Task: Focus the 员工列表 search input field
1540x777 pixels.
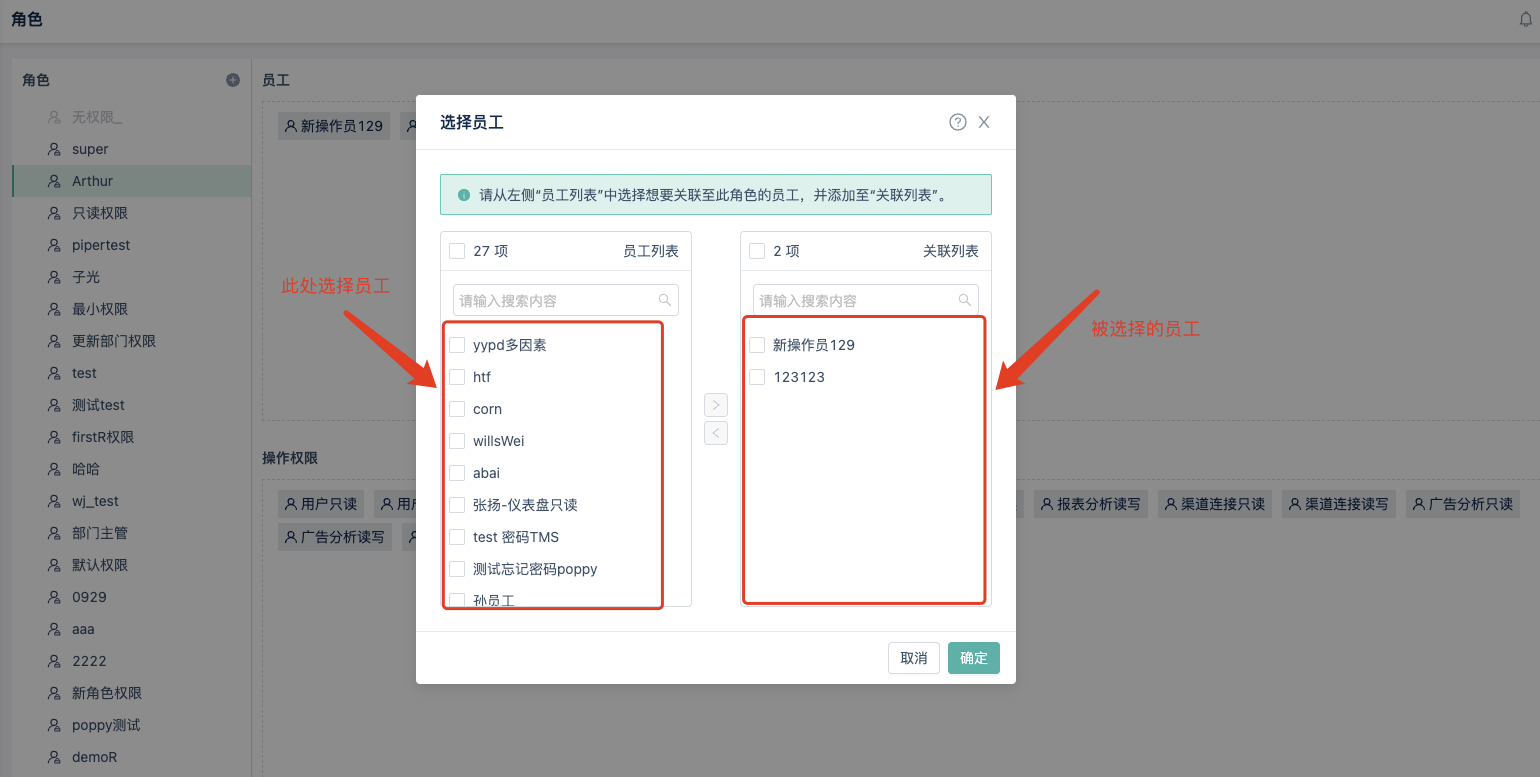Action: point(566,300)
